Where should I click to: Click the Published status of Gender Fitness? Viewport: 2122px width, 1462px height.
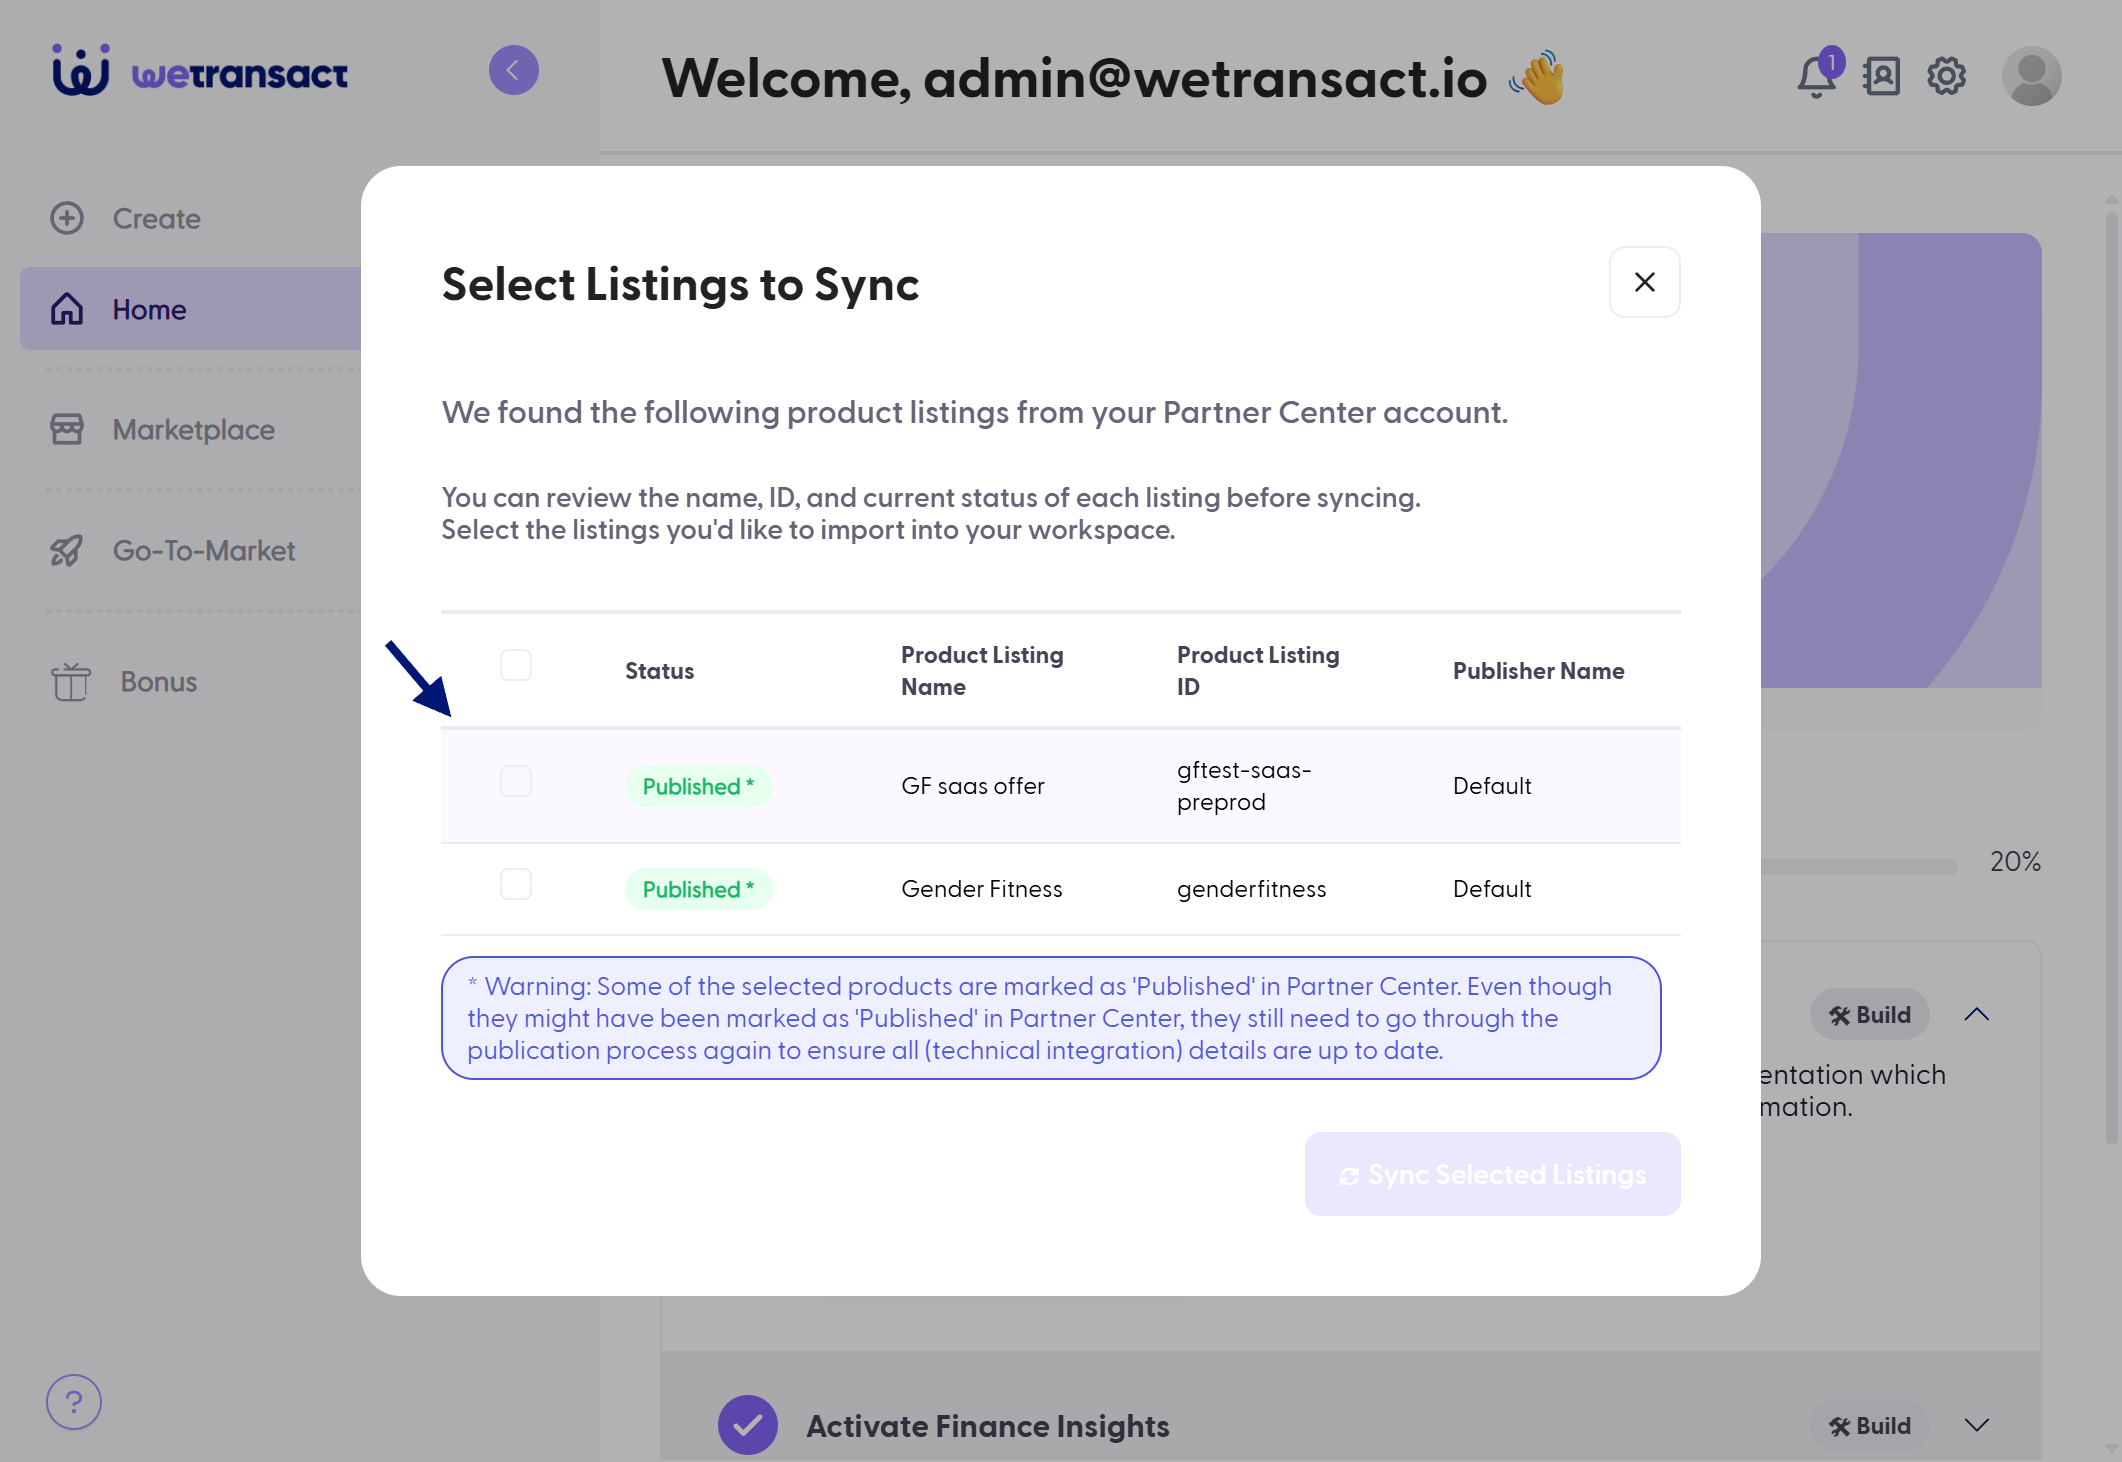click(698, 889)
